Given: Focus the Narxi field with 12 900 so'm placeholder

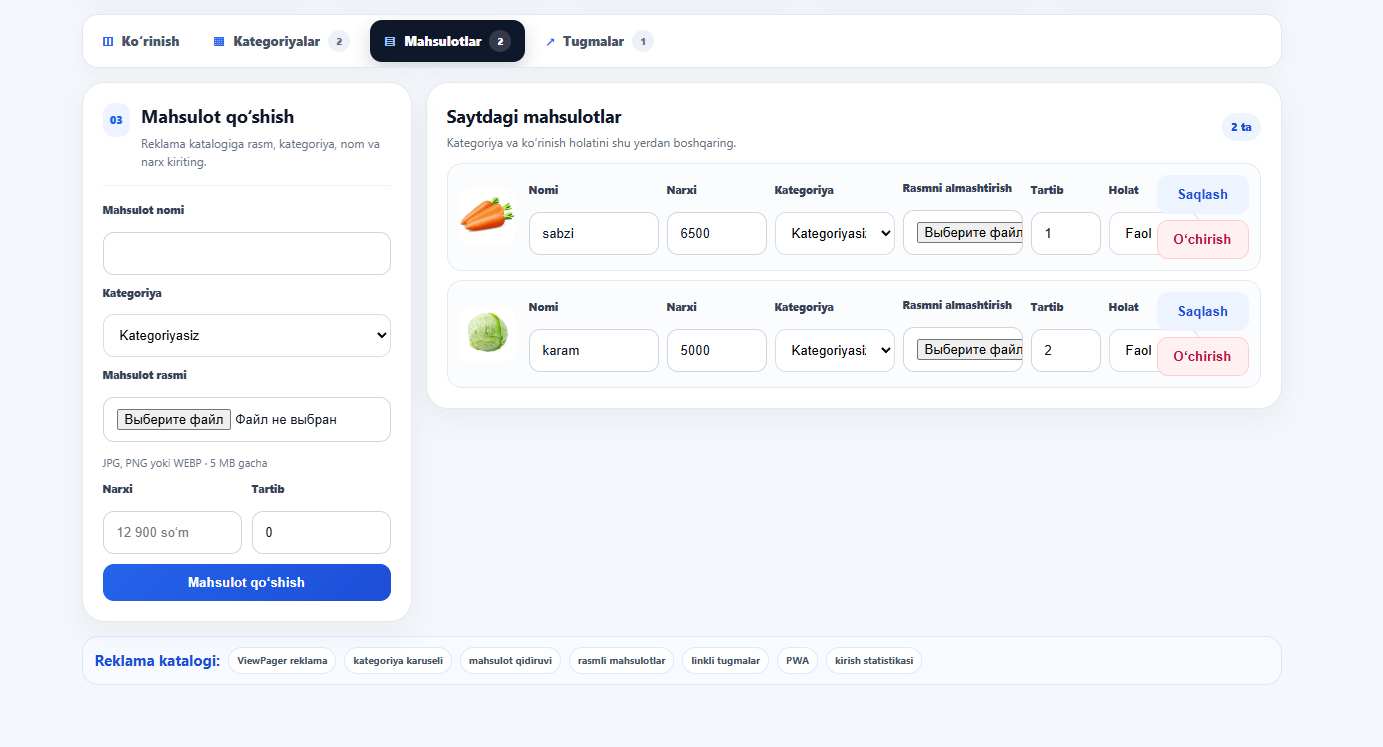Looking at the screenshot, I should 172,533.
